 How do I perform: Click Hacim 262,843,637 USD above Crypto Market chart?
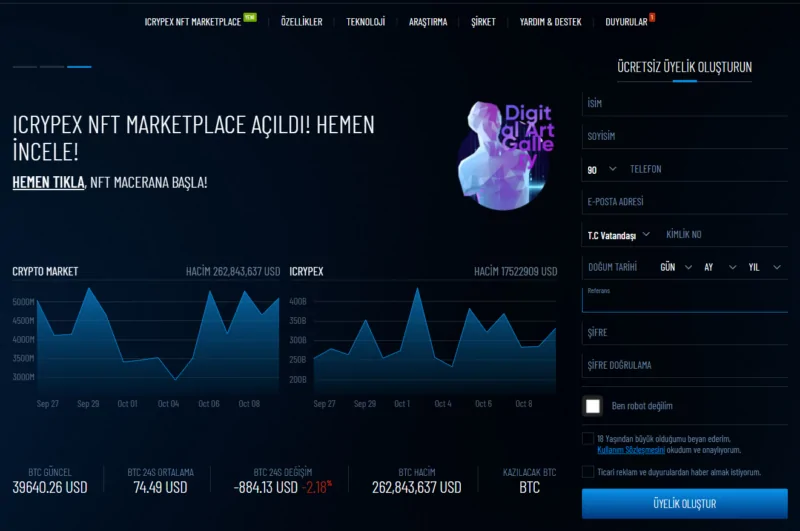click(233, 272)
